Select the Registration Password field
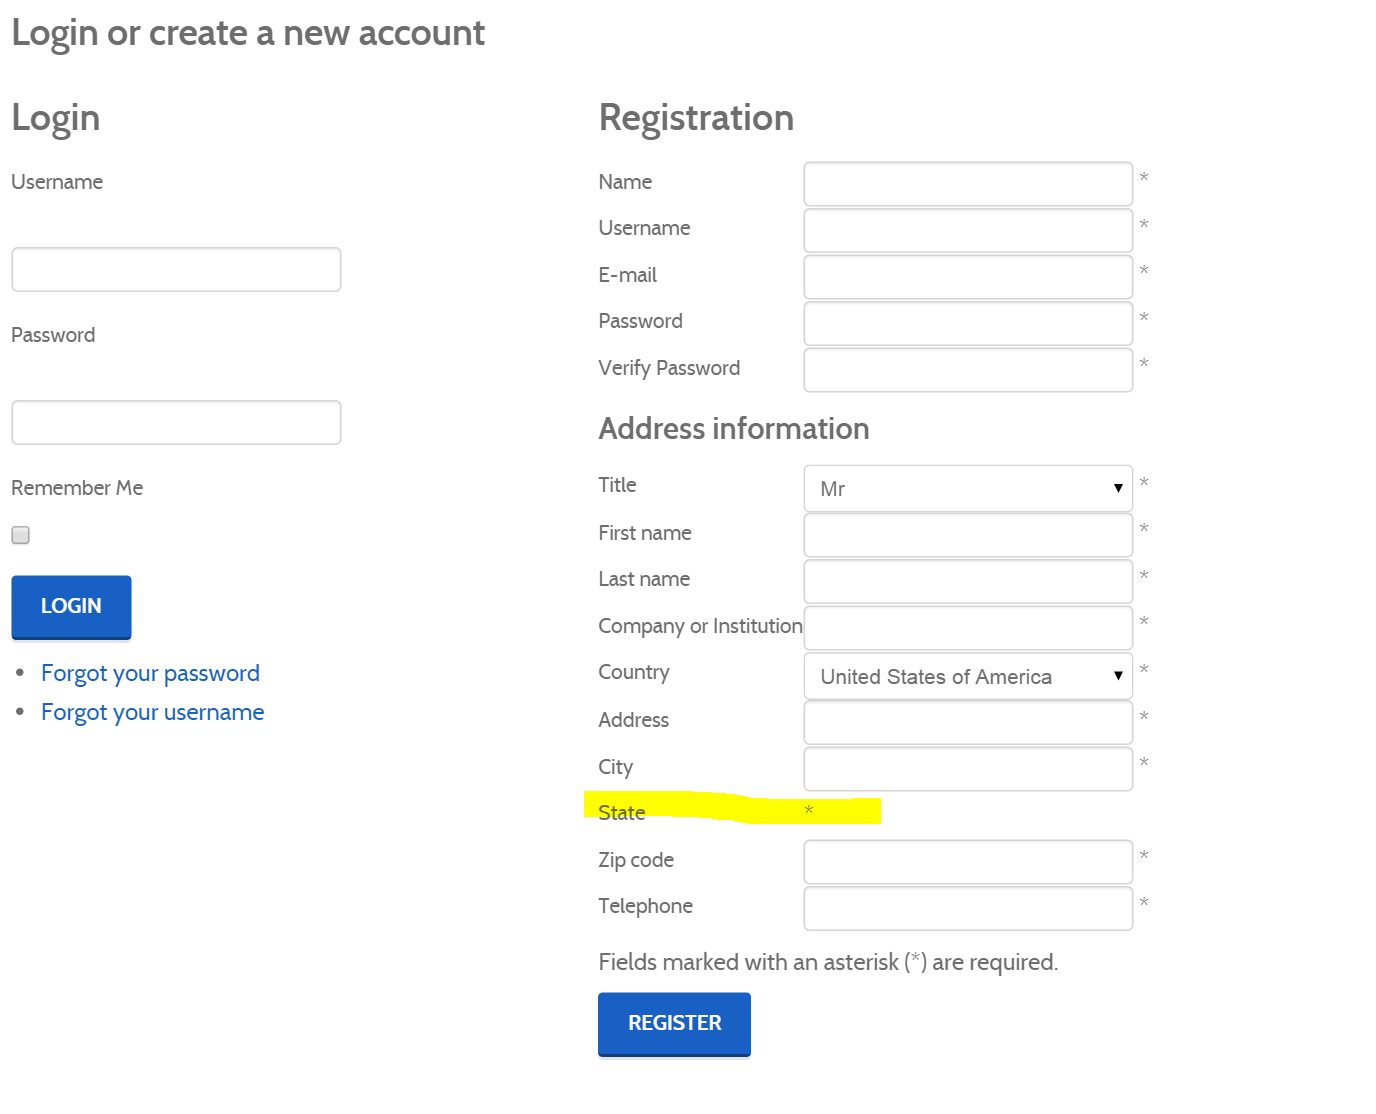 (x=967, y=323)
